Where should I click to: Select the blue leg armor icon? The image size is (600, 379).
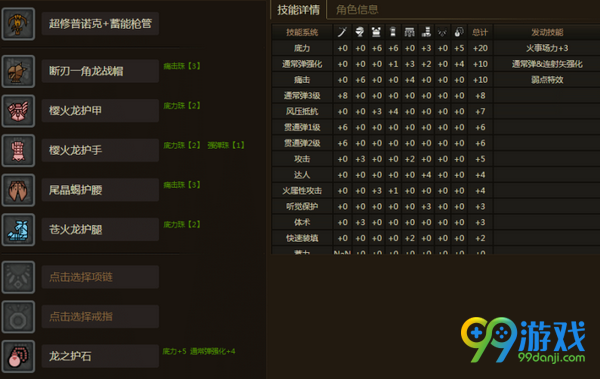pyautogui.click(x=18, y=230)
